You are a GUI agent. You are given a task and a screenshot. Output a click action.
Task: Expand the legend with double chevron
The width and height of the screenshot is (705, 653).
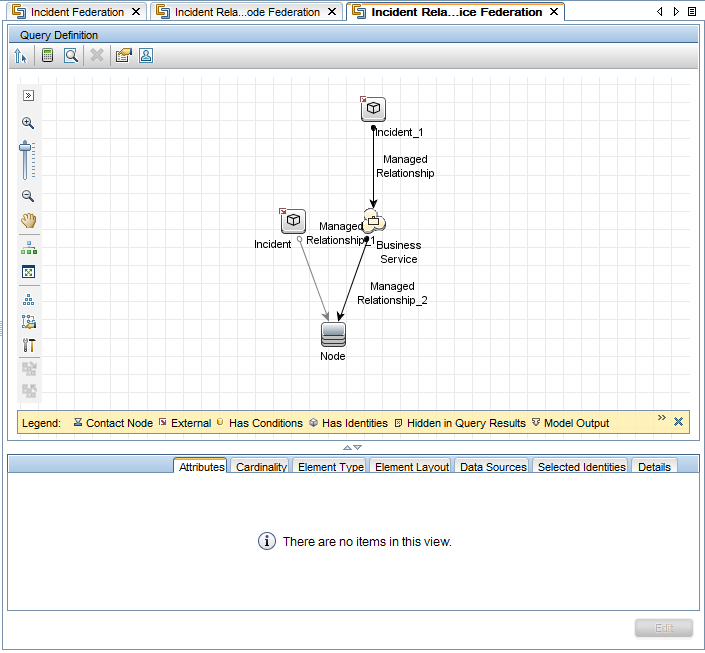[x=661, y=417]
